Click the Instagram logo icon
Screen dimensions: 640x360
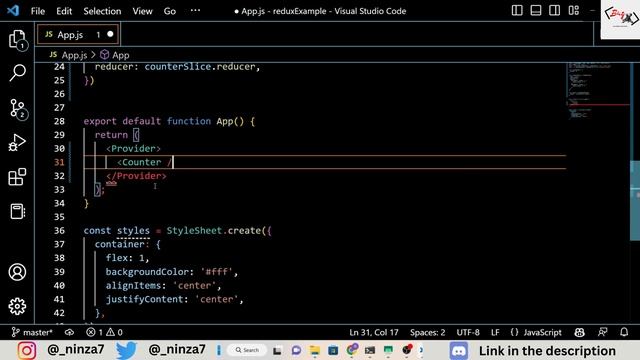[x=27, y=351]
